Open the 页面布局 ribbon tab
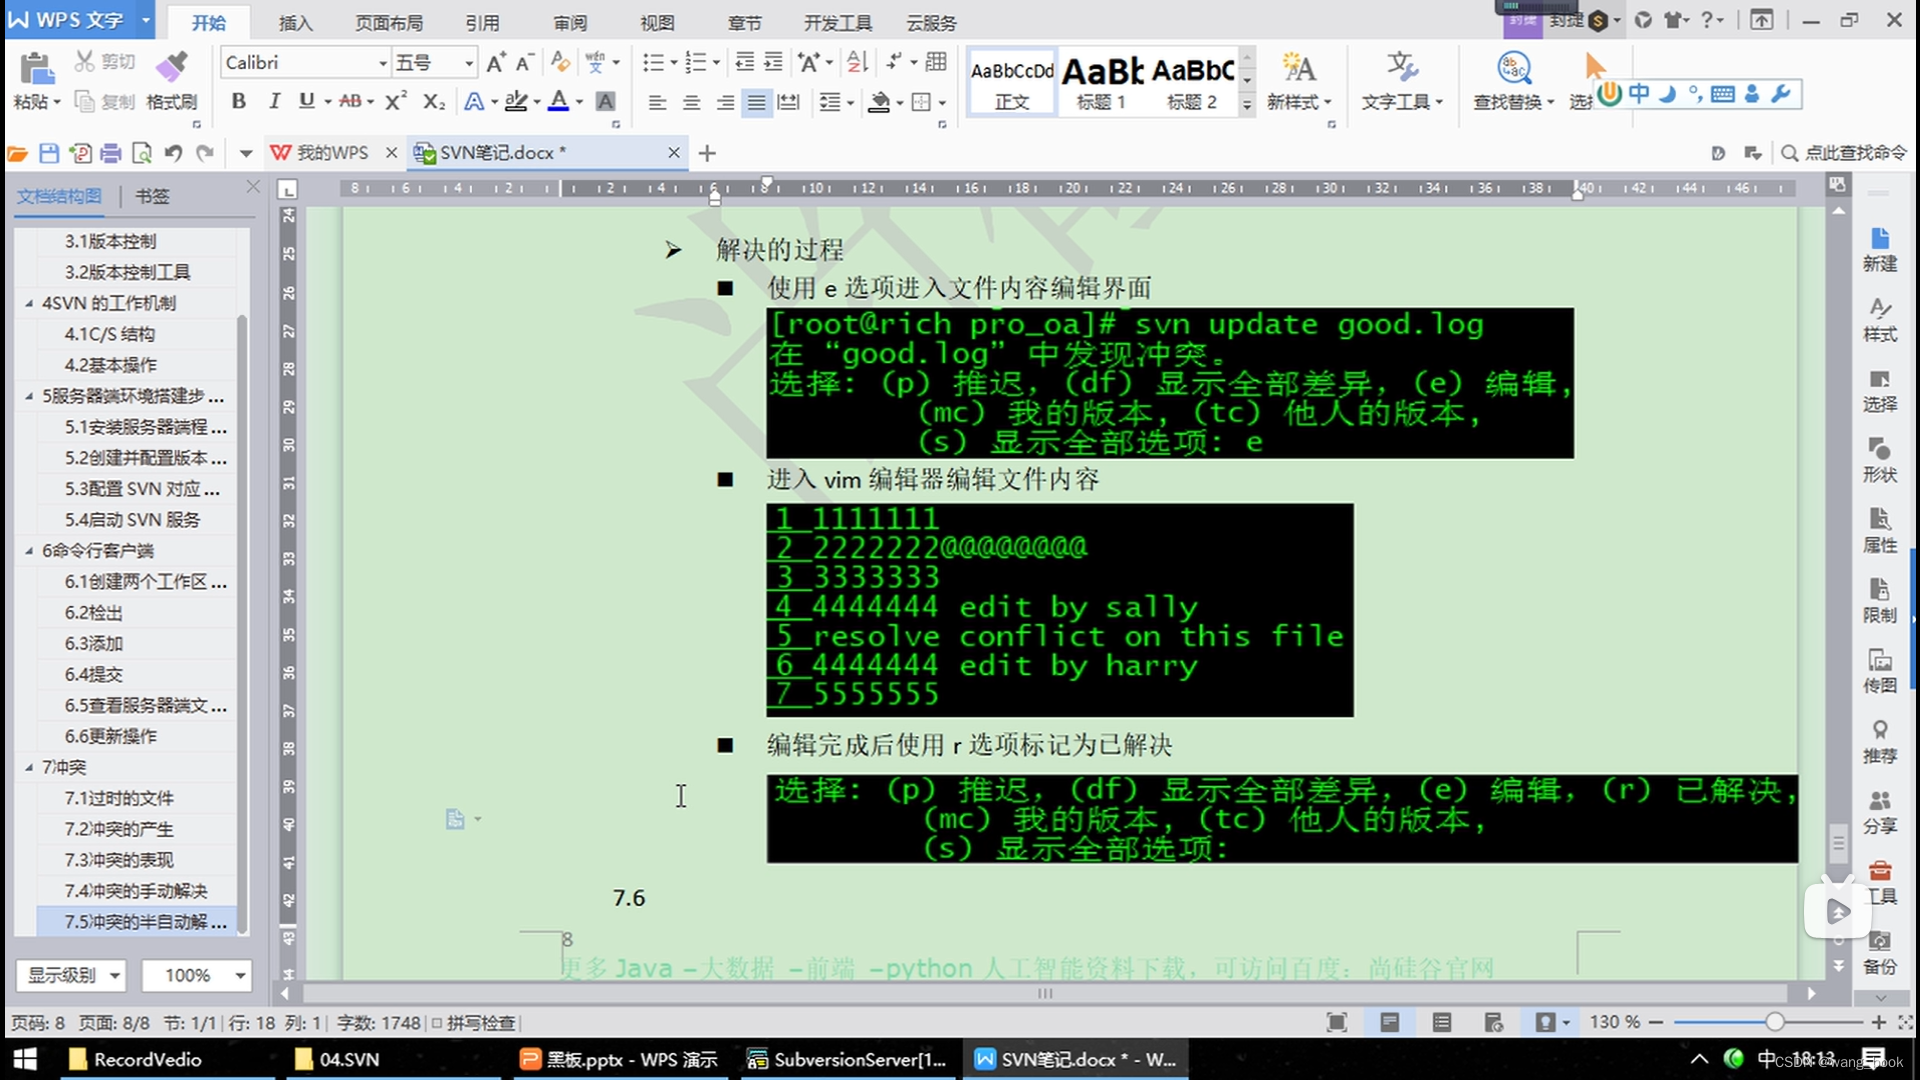 coord(389,22)
